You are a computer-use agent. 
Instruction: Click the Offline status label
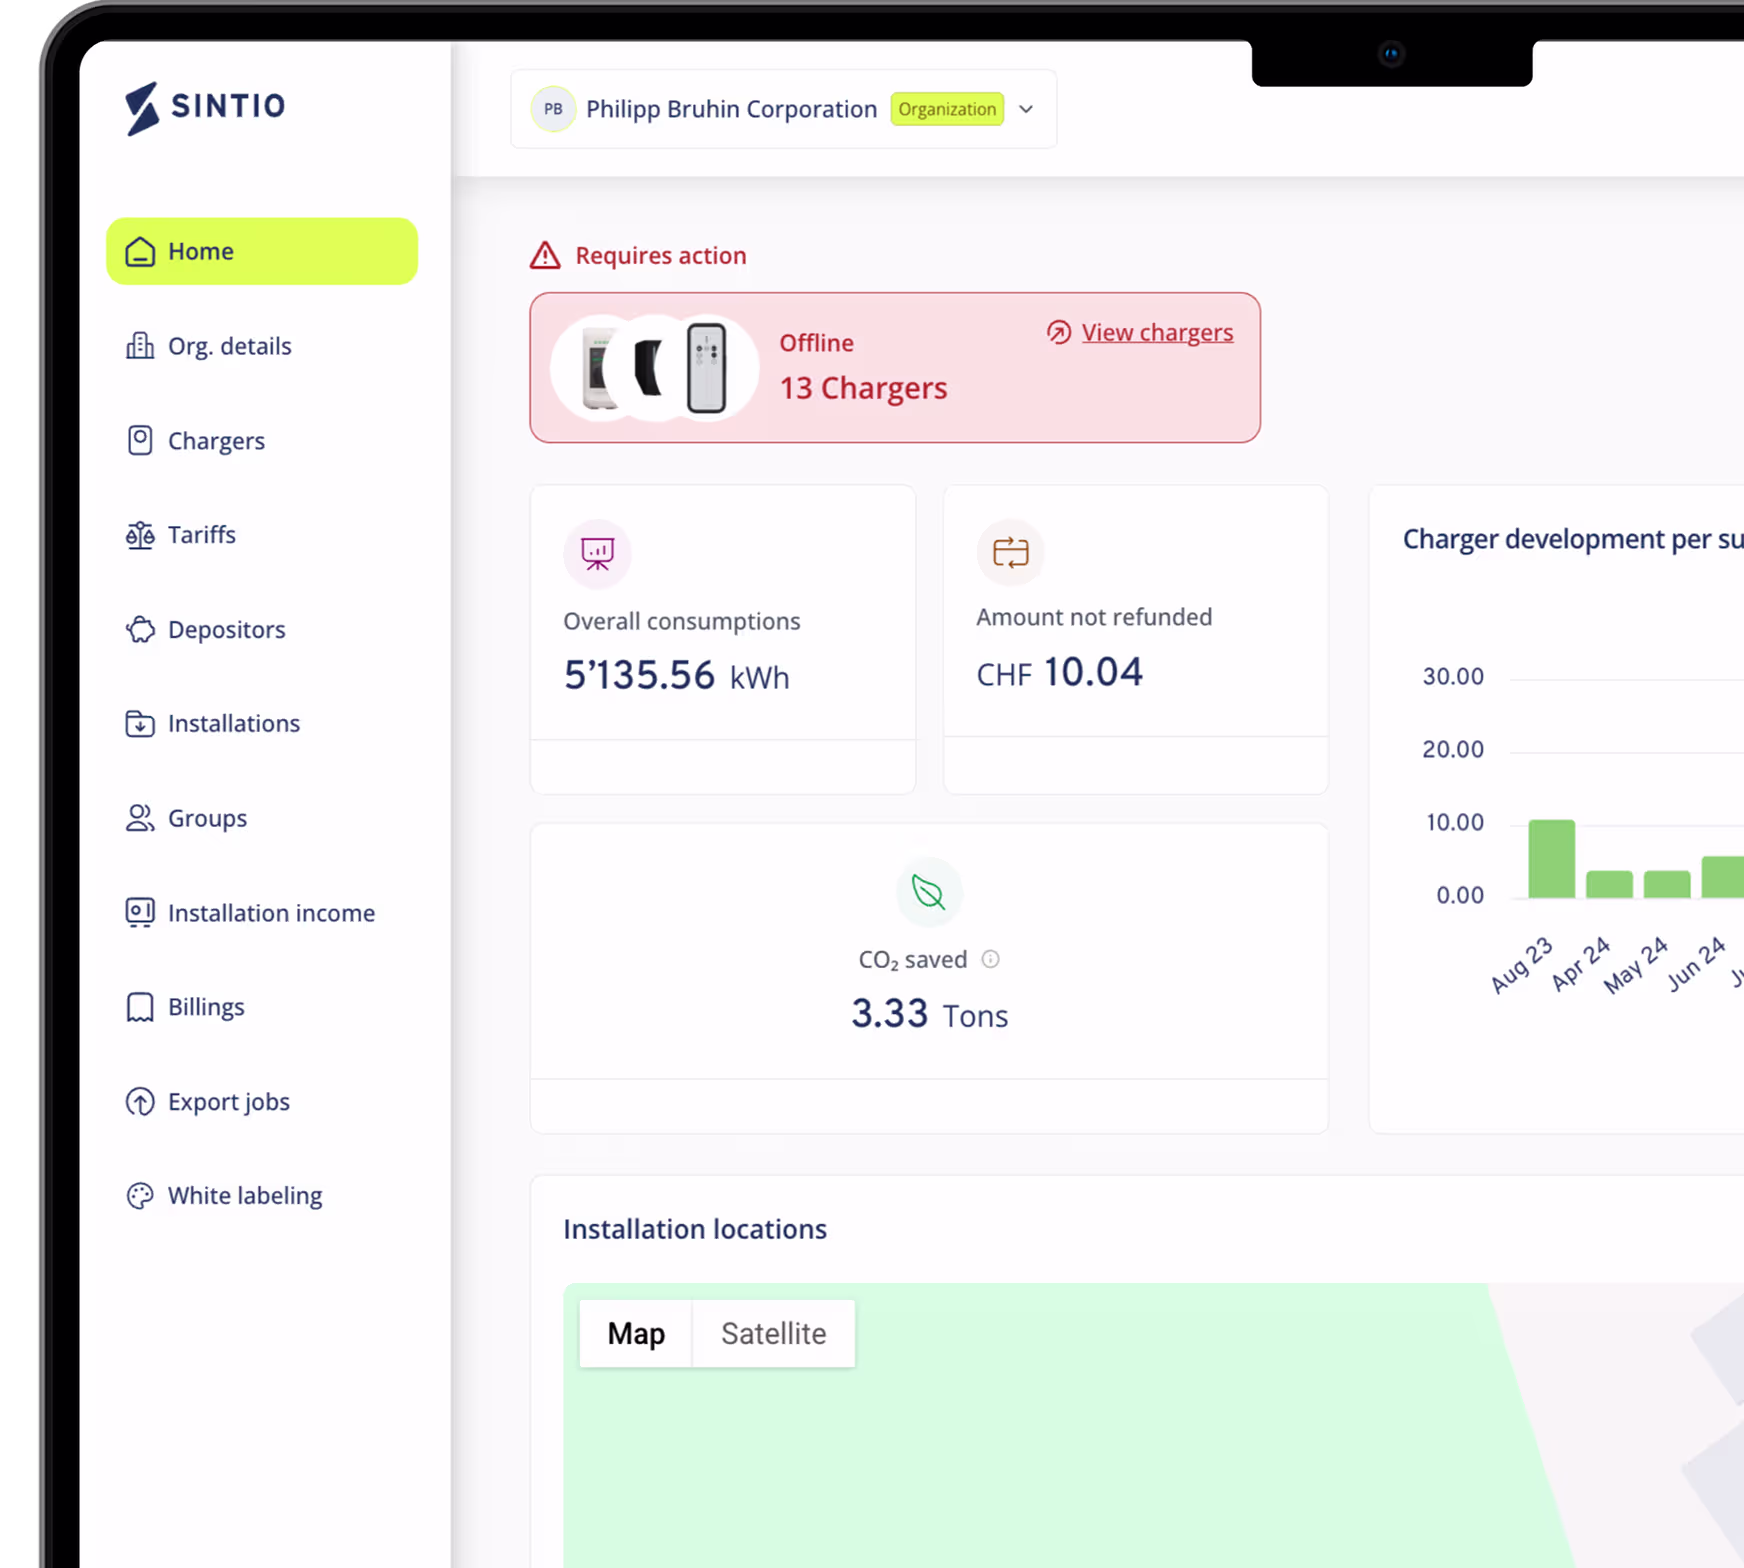[x=816, y=343]
